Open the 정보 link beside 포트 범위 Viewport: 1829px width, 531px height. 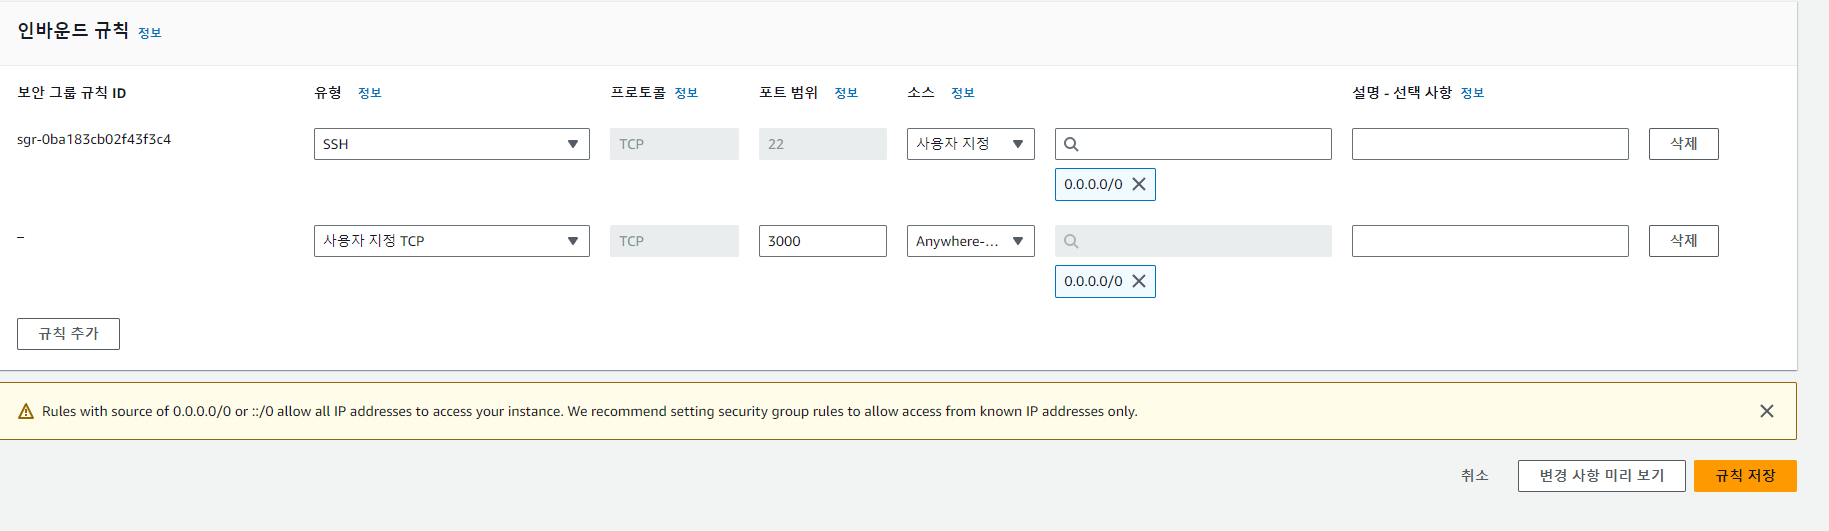846,93
